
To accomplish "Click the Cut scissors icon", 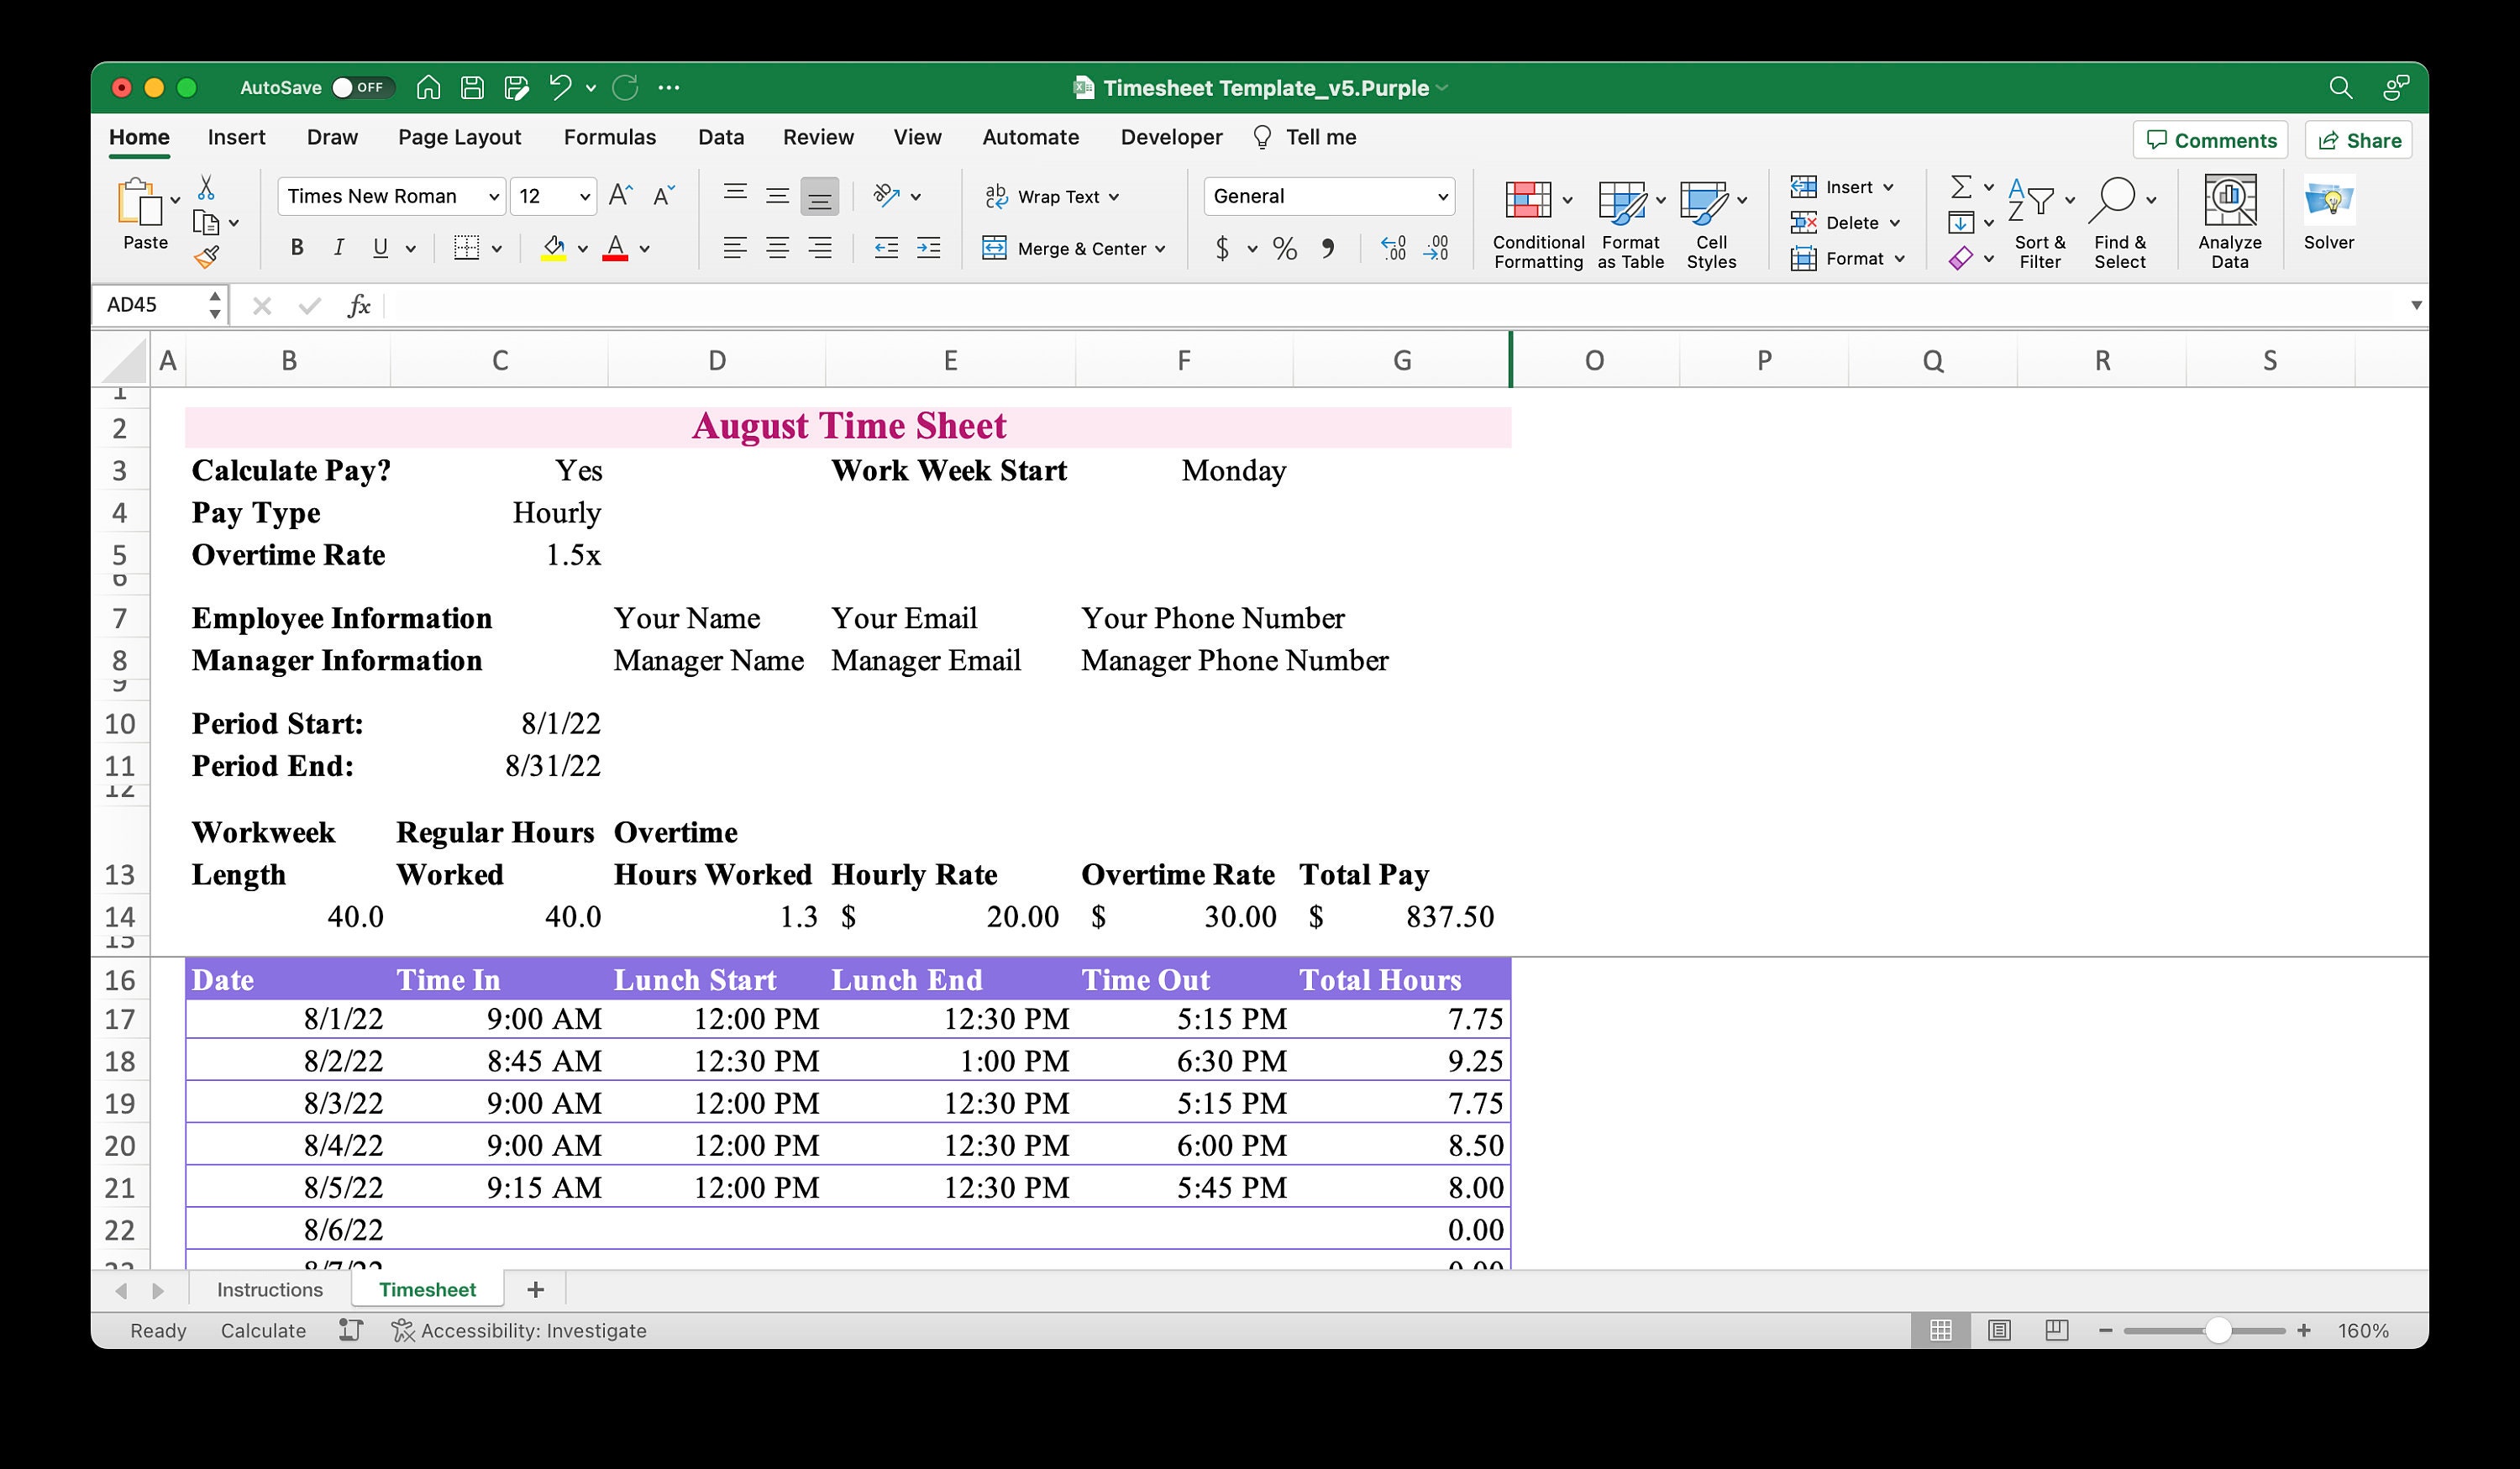I will [x=206, y=187].
